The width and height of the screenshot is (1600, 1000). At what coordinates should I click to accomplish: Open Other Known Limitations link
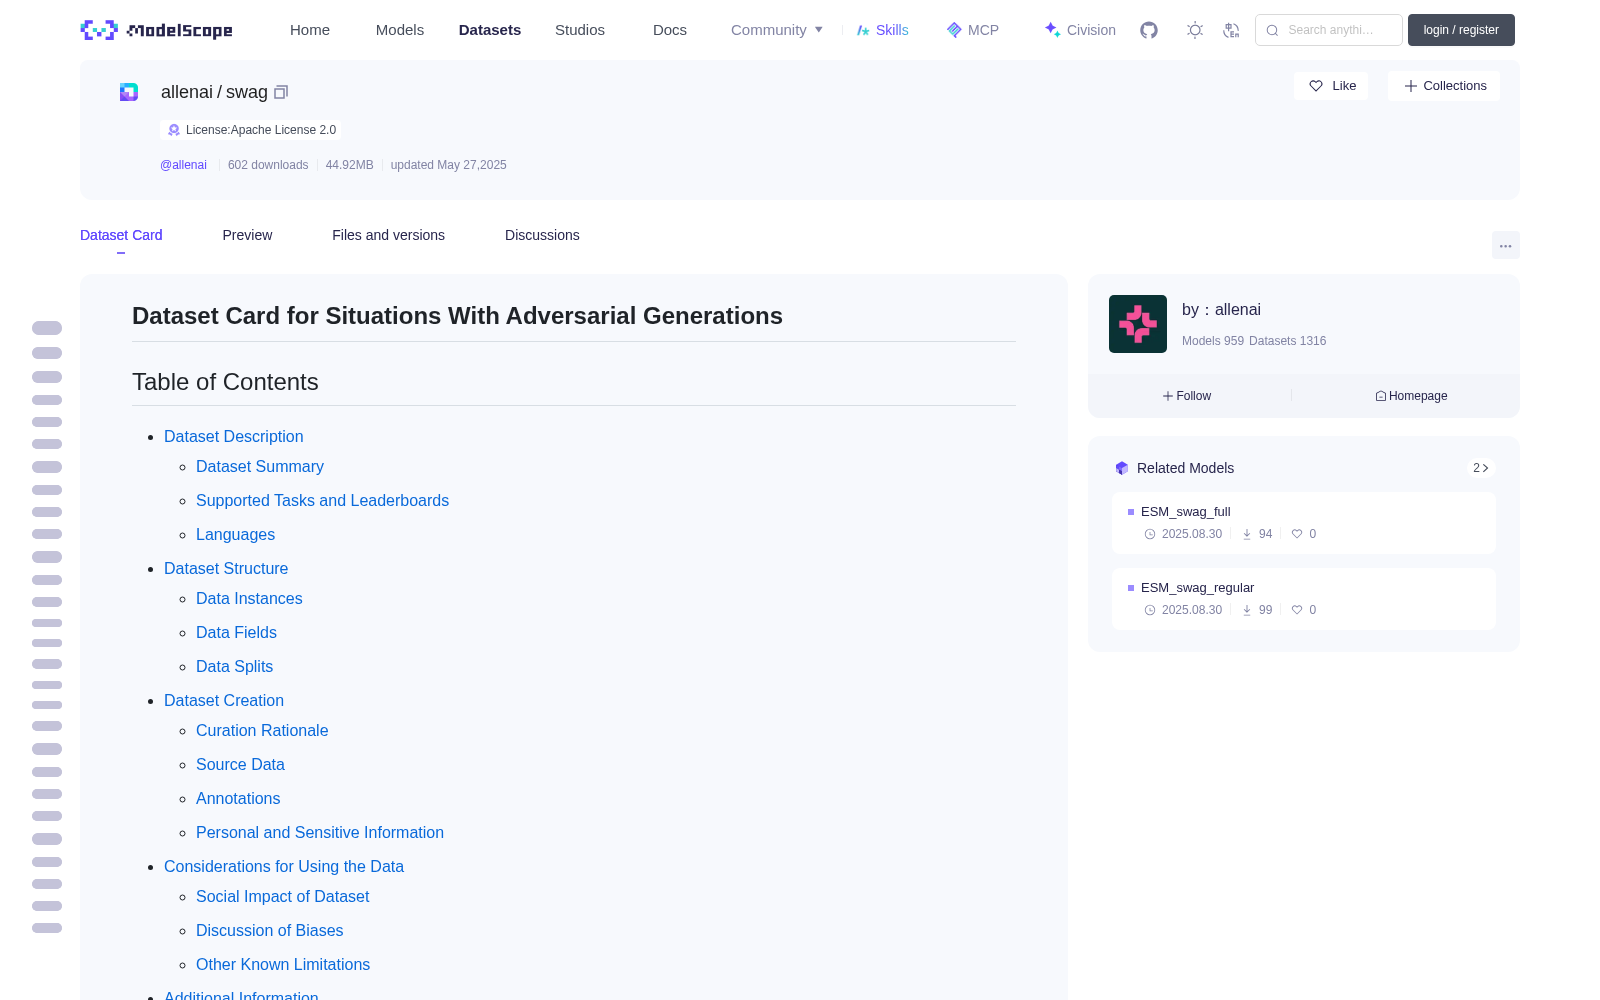click(x=283, y=964)
